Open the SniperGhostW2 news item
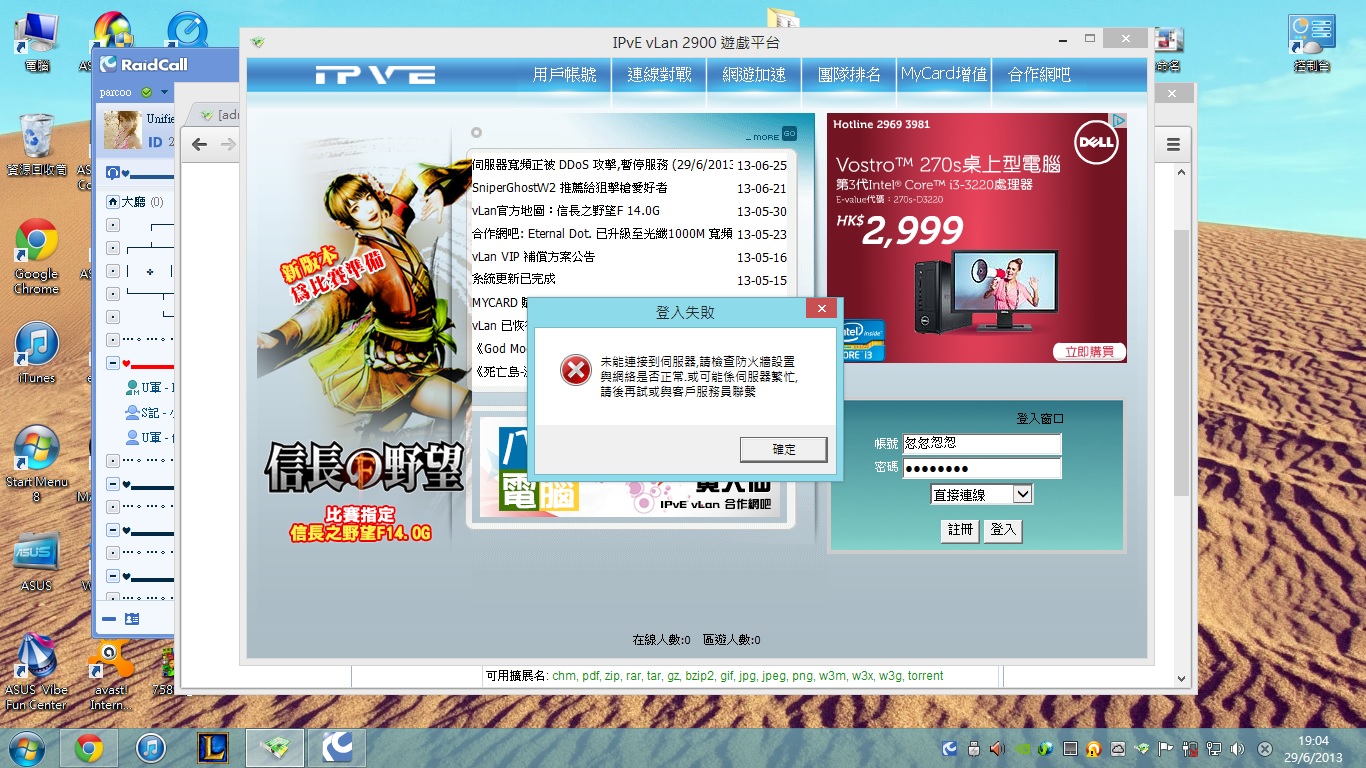Image resolution: width=1366 pixels, height=768 pixels. (570, 188)
